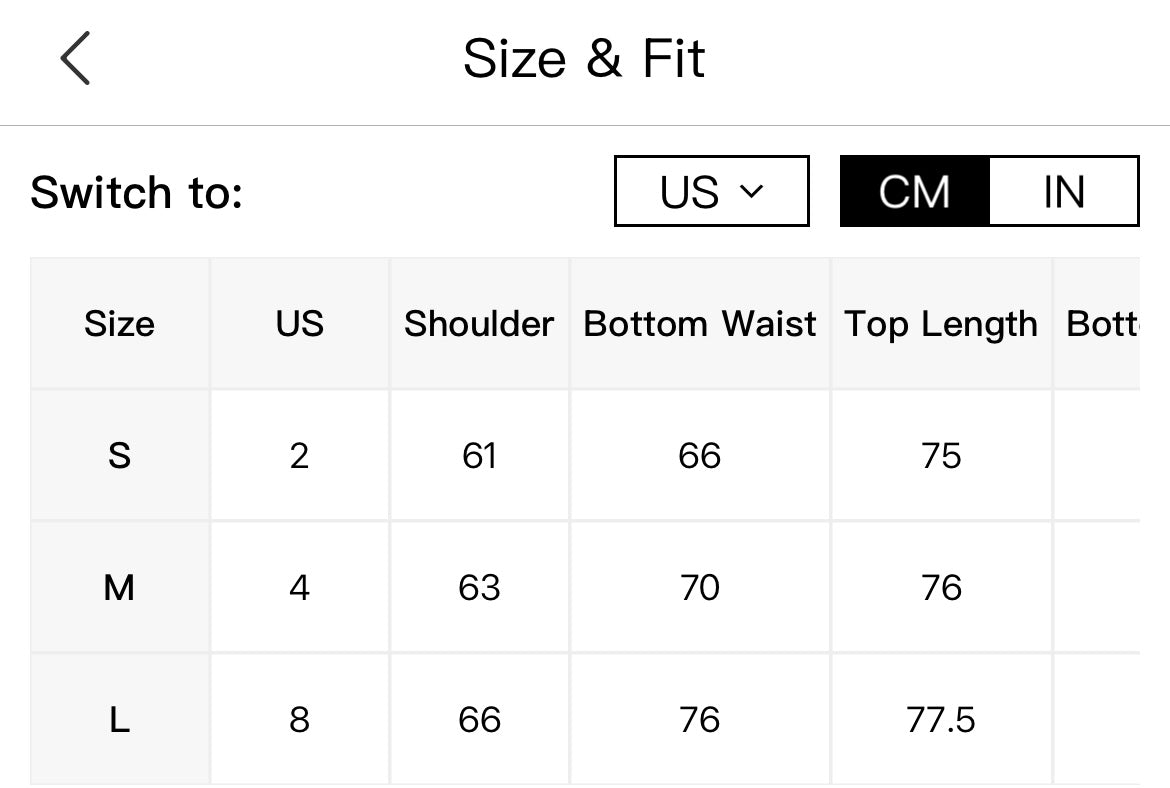
Task: Switch measurements to CM
Action: 915,191
